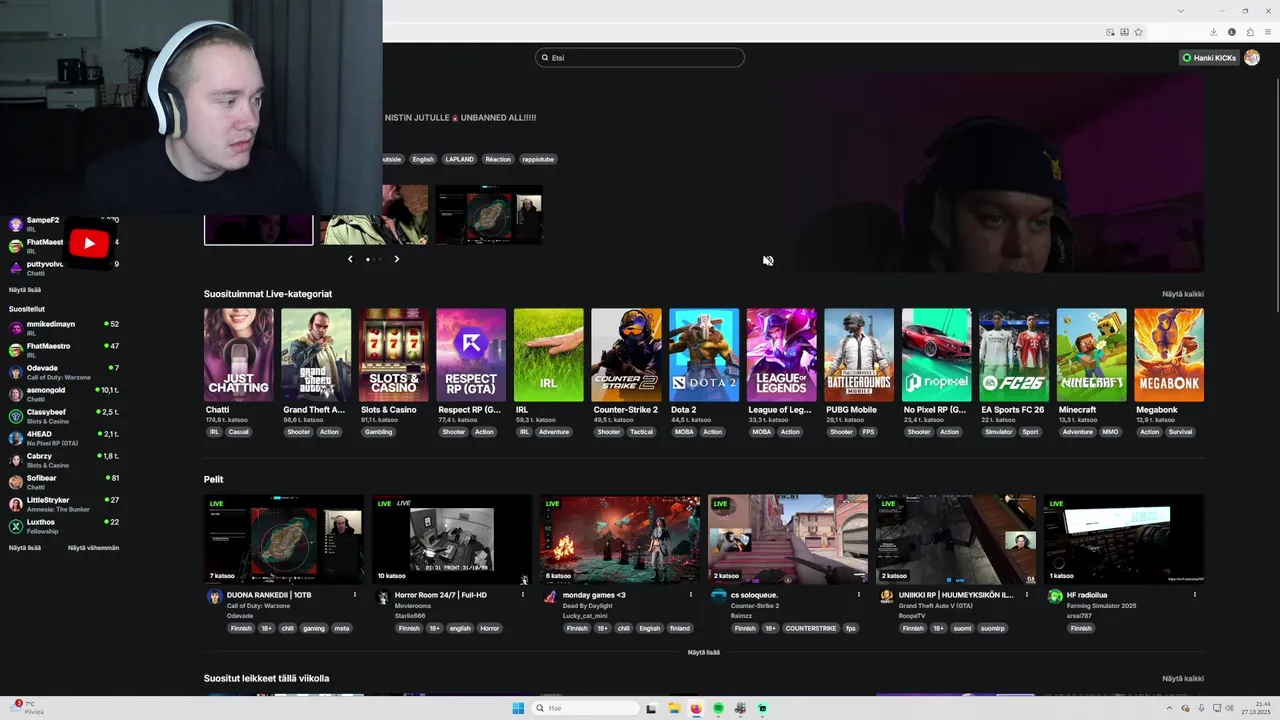Click the YouTube logo overlay
This screenshot has height=720, width=1280.
[x=90, y=243]
